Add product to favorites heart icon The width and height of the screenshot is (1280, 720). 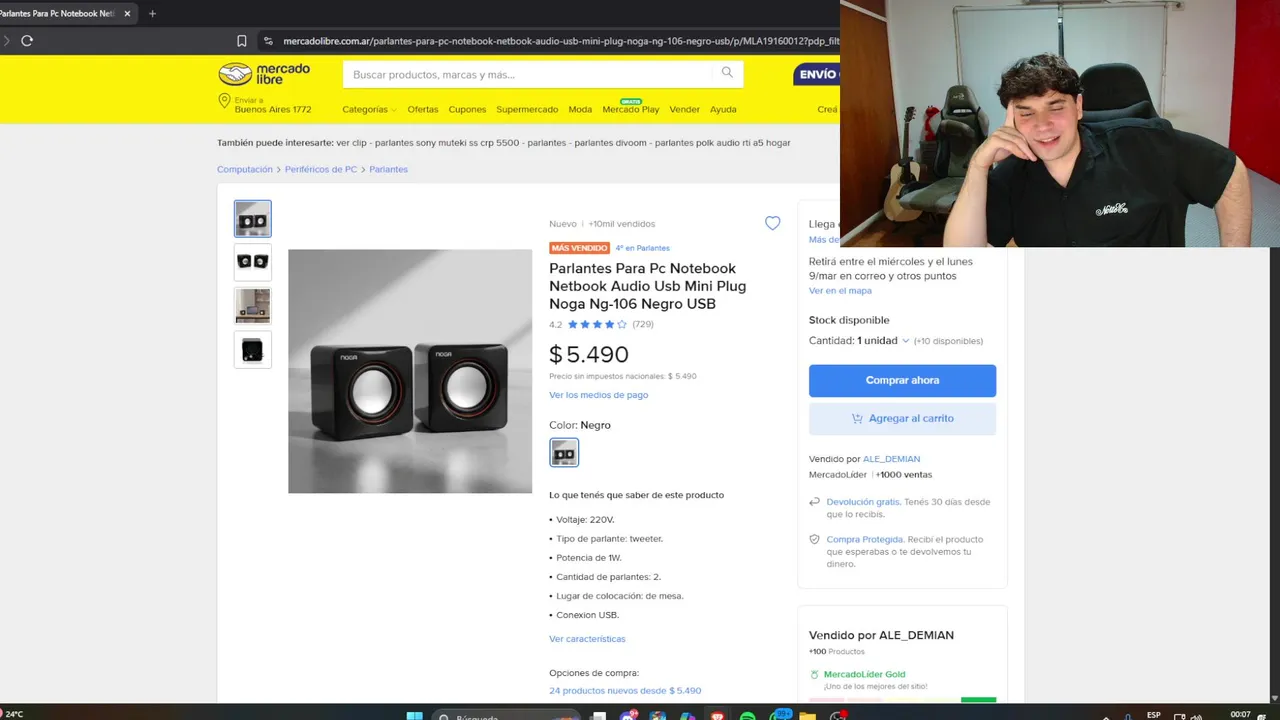[772, 223]
